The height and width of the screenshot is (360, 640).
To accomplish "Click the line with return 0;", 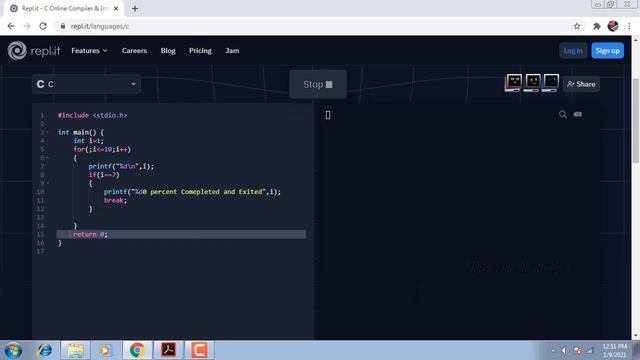I will click(181, 234).
